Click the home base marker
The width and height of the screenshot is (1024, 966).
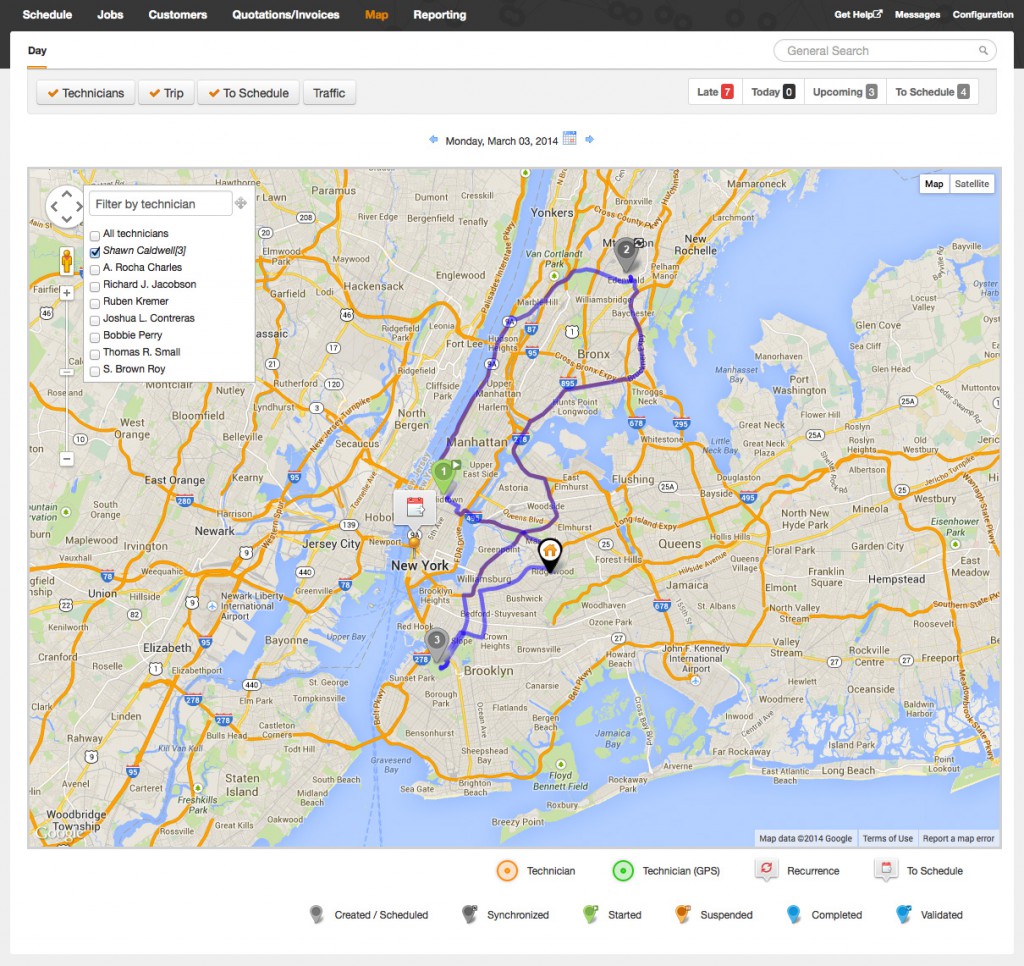pos(550,555)
